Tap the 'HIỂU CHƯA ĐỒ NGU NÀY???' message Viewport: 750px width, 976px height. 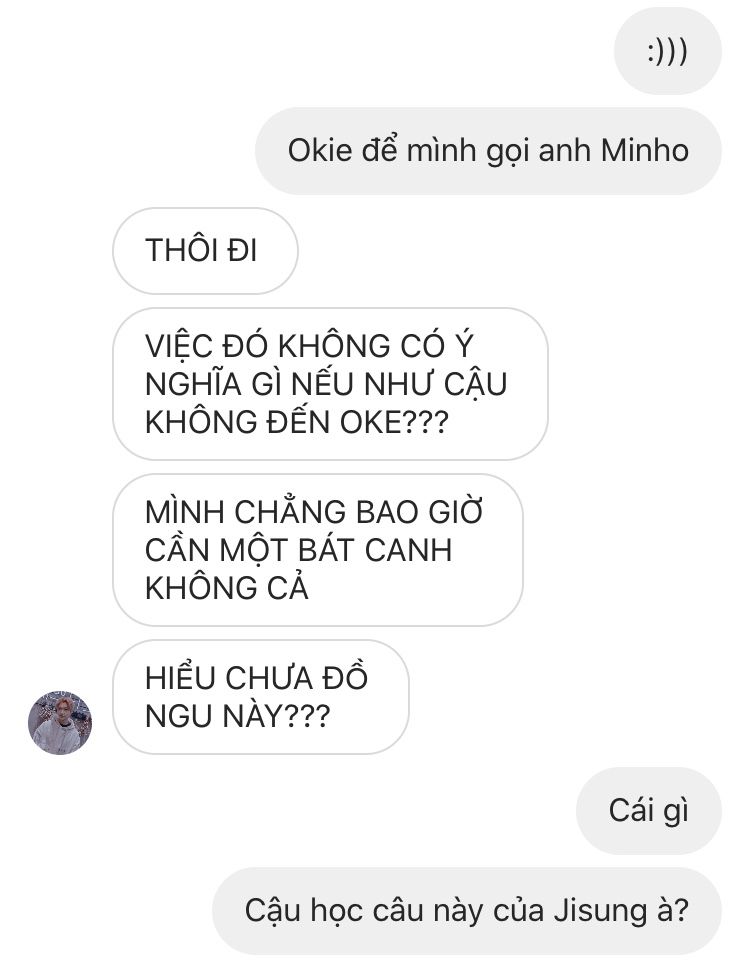pyautogui.click(x=260, y=697)
